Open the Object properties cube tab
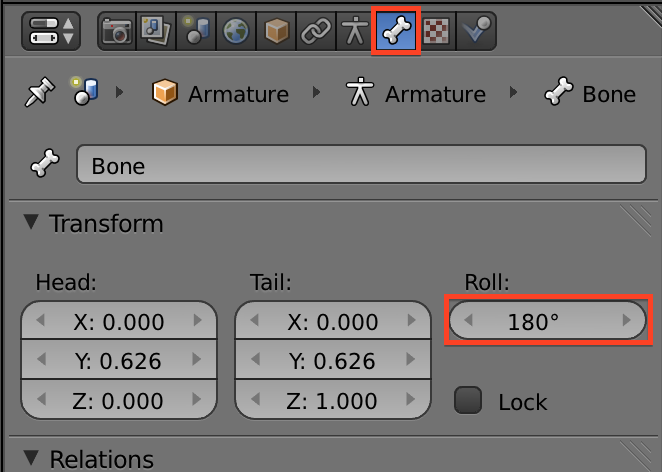 (274, 32)
